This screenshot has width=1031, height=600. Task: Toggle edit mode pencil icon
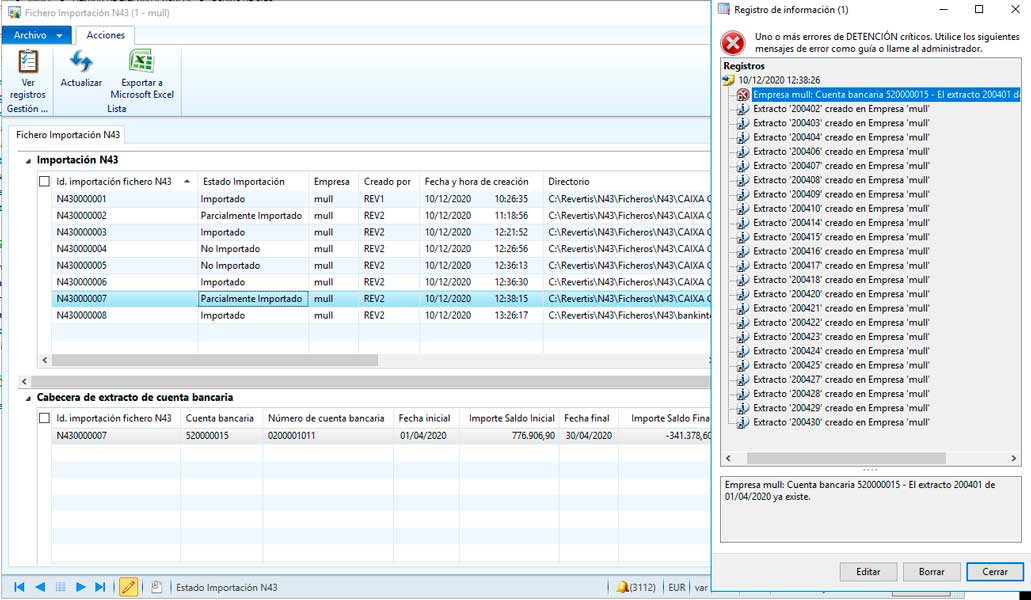tap(128, 587)
